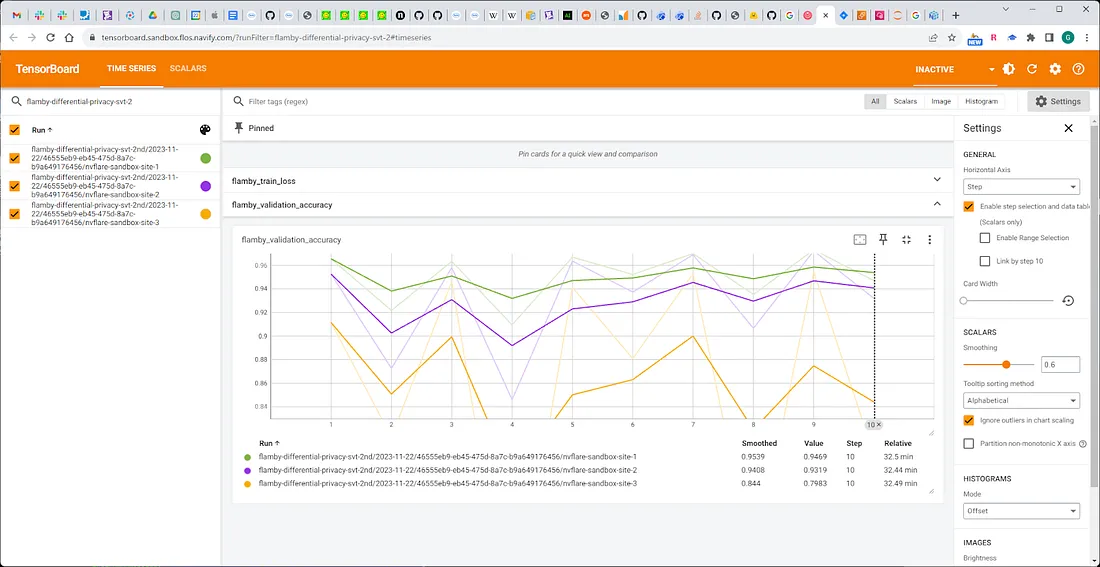Screen dimensions: 1100x567
Task: Open the run color palette icon
Action: (205, 130)
